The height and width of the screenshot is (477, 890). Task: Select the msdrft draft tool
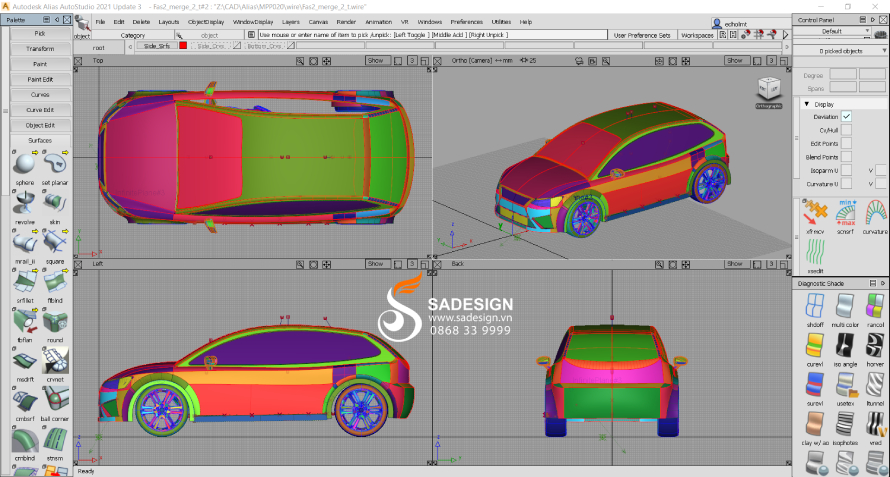coord(24,361)
